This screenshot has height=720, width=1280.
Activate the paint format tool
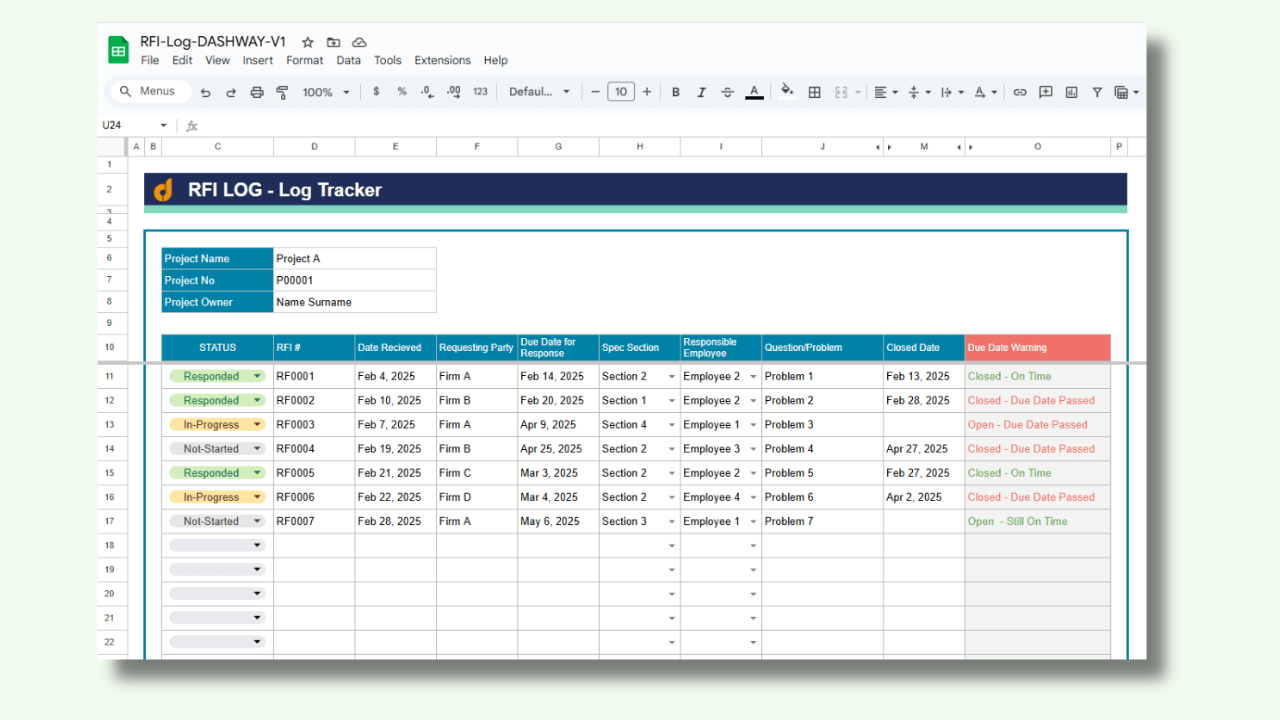282,92
